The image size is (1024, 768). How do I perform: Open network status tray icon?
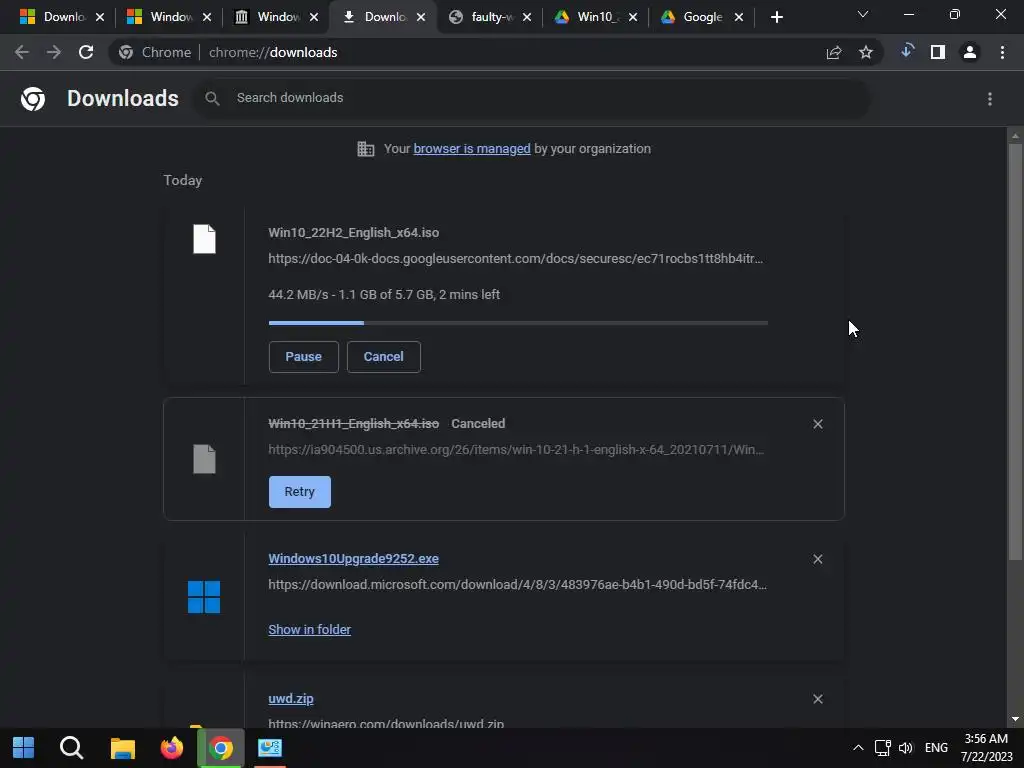(882, 748)
